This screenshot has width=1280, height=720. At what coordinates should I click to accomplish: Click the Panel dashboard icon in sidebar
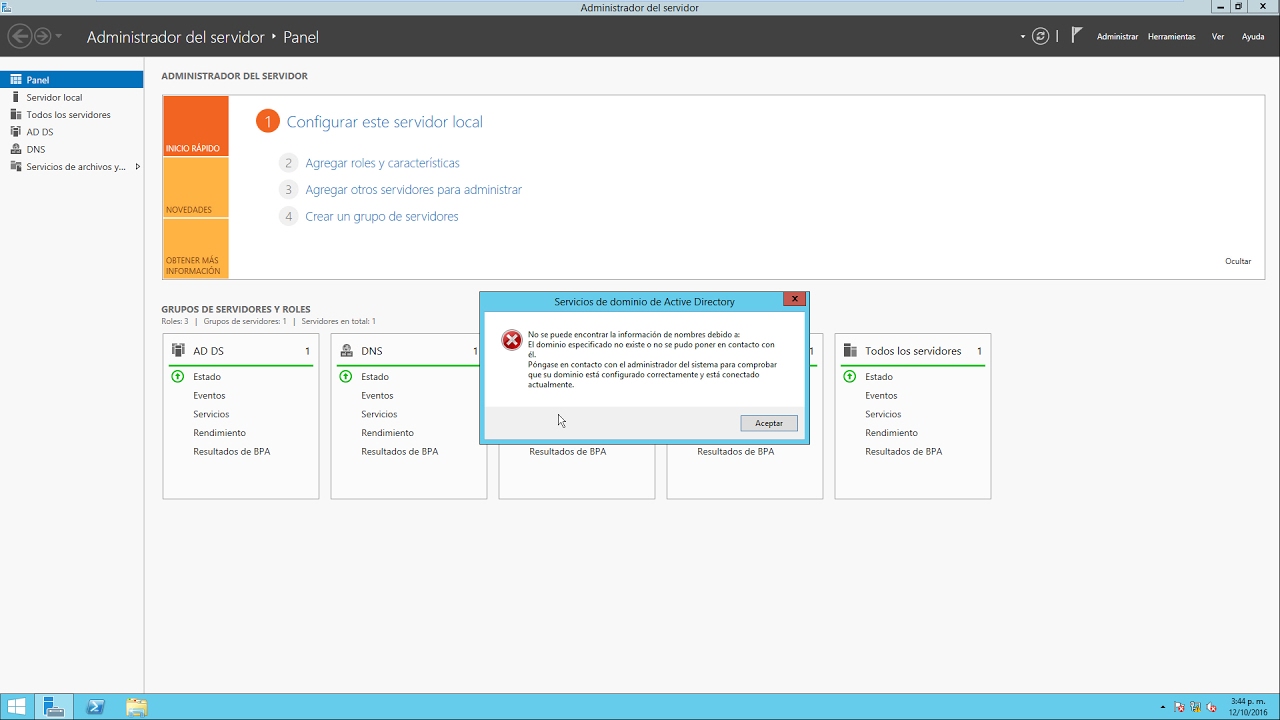[x=16, y=80]
